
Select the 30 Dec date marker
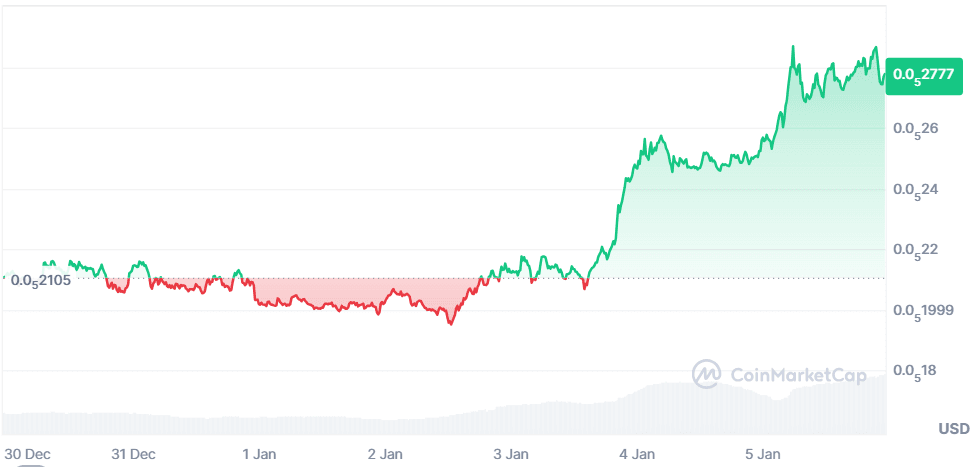26,454
